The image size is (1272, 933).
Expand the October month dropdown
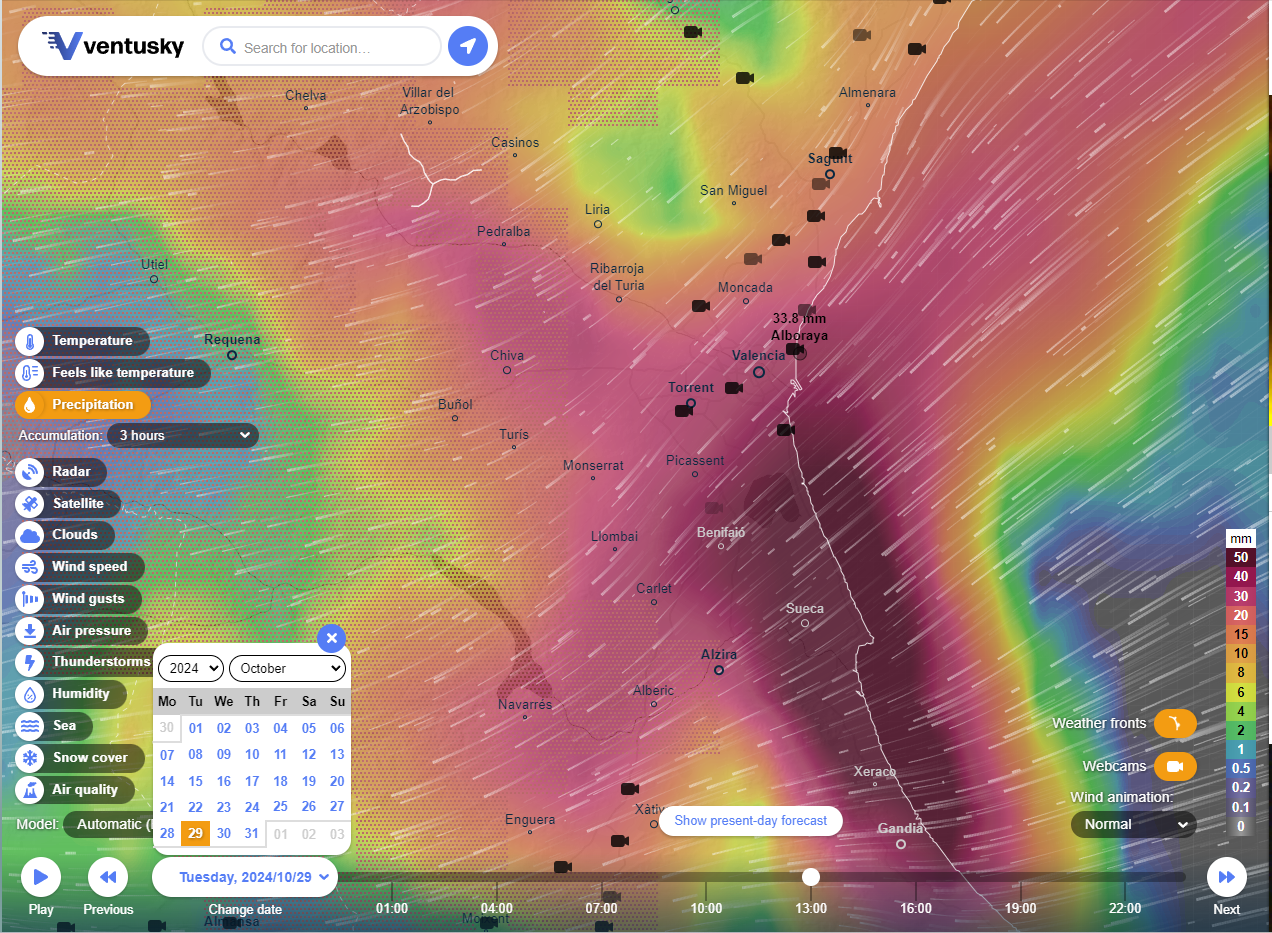[287, 668]
